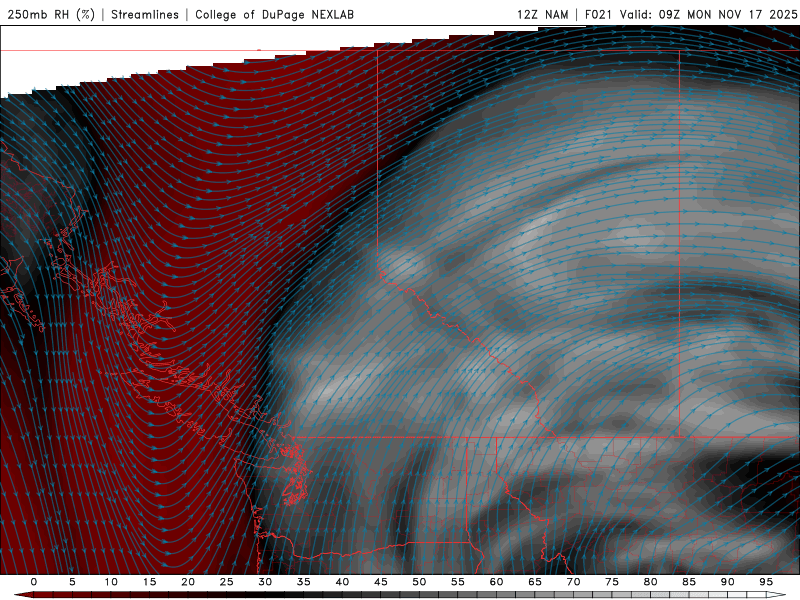Click the '250mb RH (%)' title text
800x600 pixels.
(x=51, y=14)
